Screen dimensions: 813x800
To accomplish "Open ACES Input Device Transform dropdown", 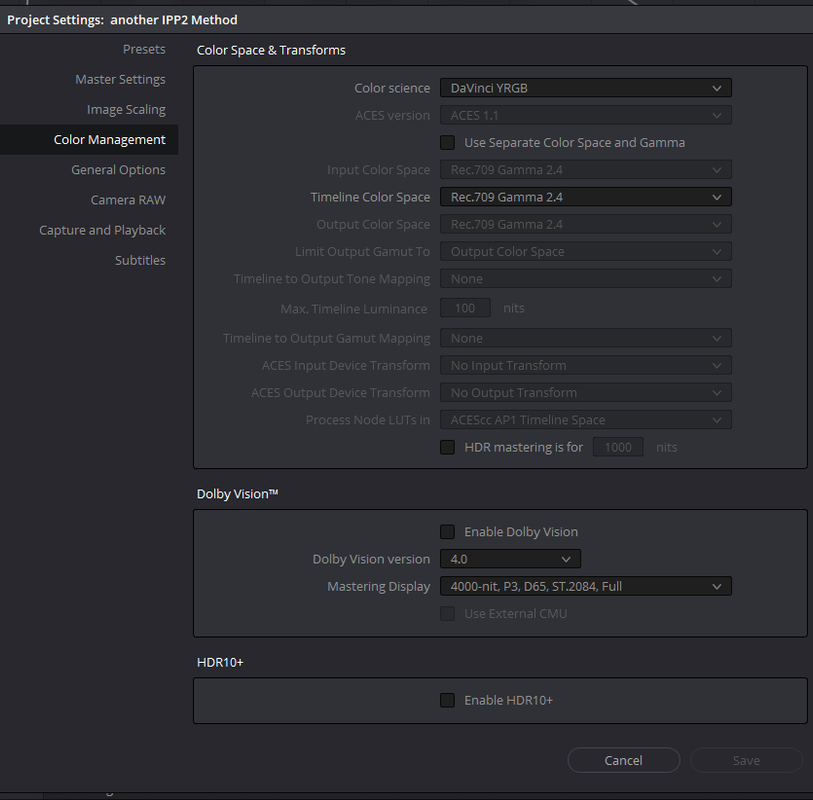I will [585, 365].
